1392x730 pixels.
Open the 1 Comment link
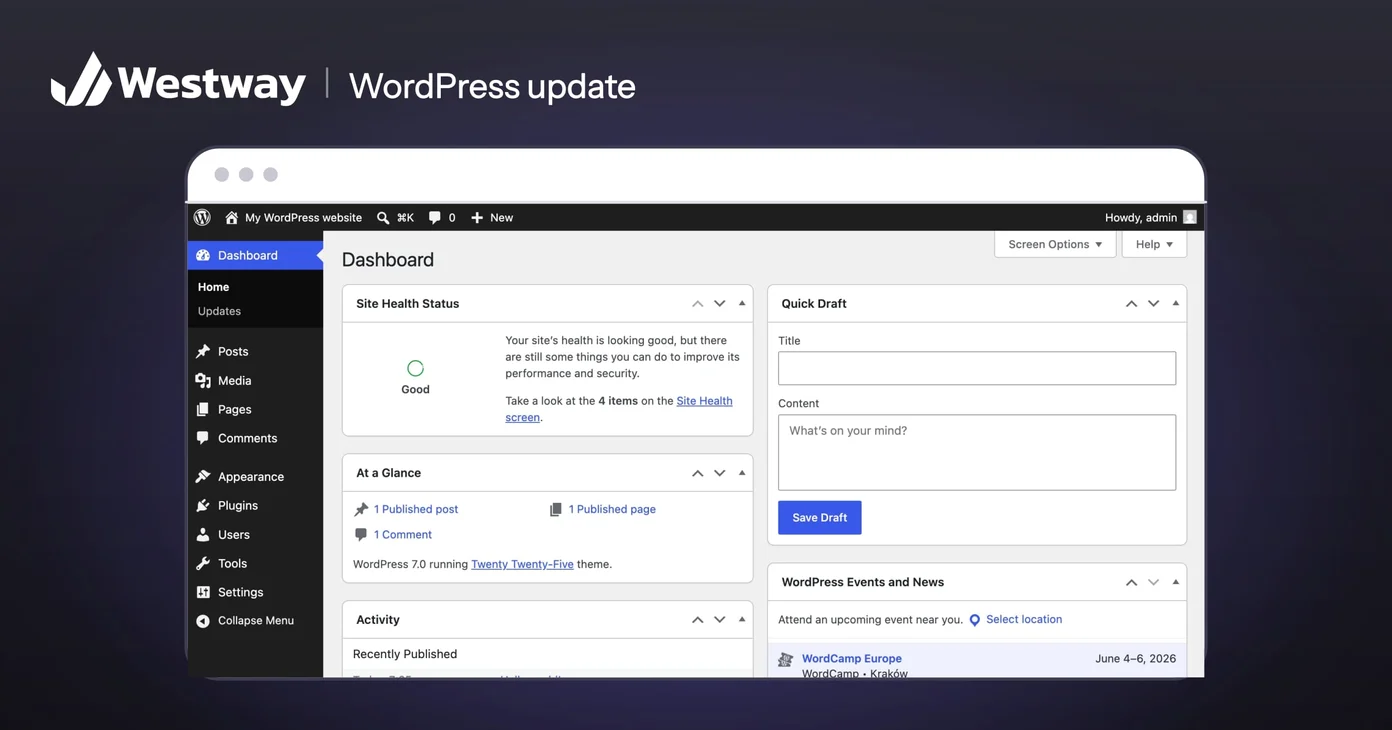(403, 535)
